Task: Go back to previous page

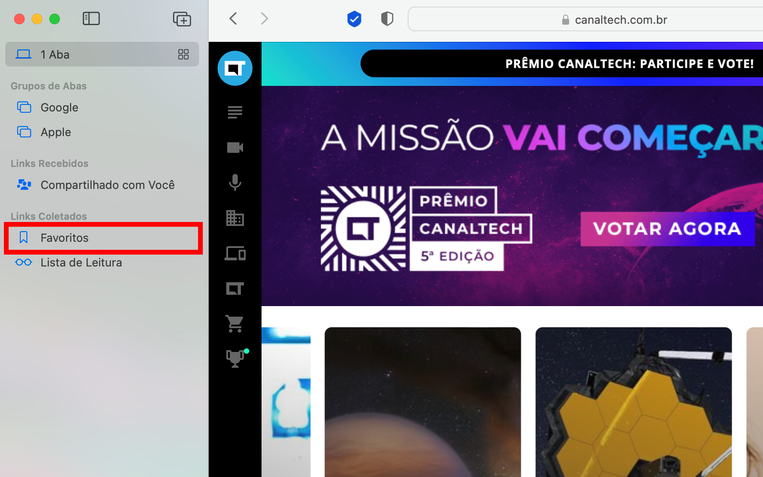Action: pos(234,19)
